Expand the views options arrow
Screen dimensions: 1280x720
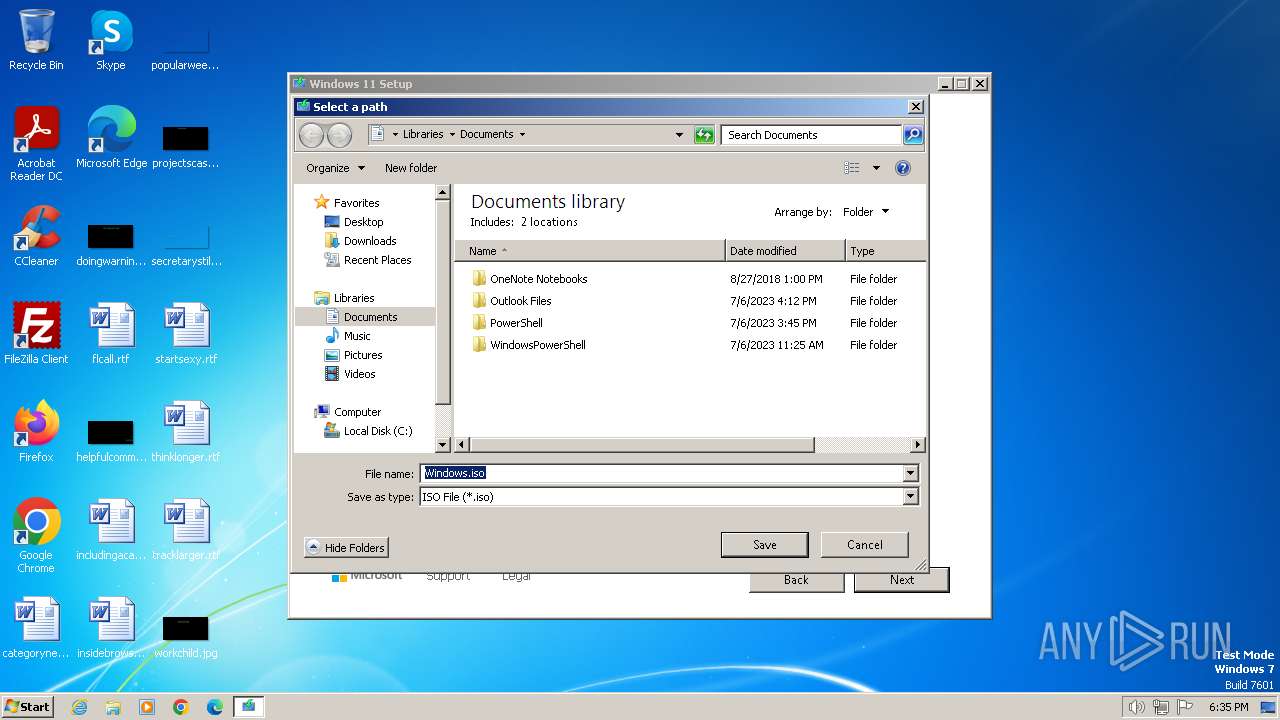[x=876, y=168]
